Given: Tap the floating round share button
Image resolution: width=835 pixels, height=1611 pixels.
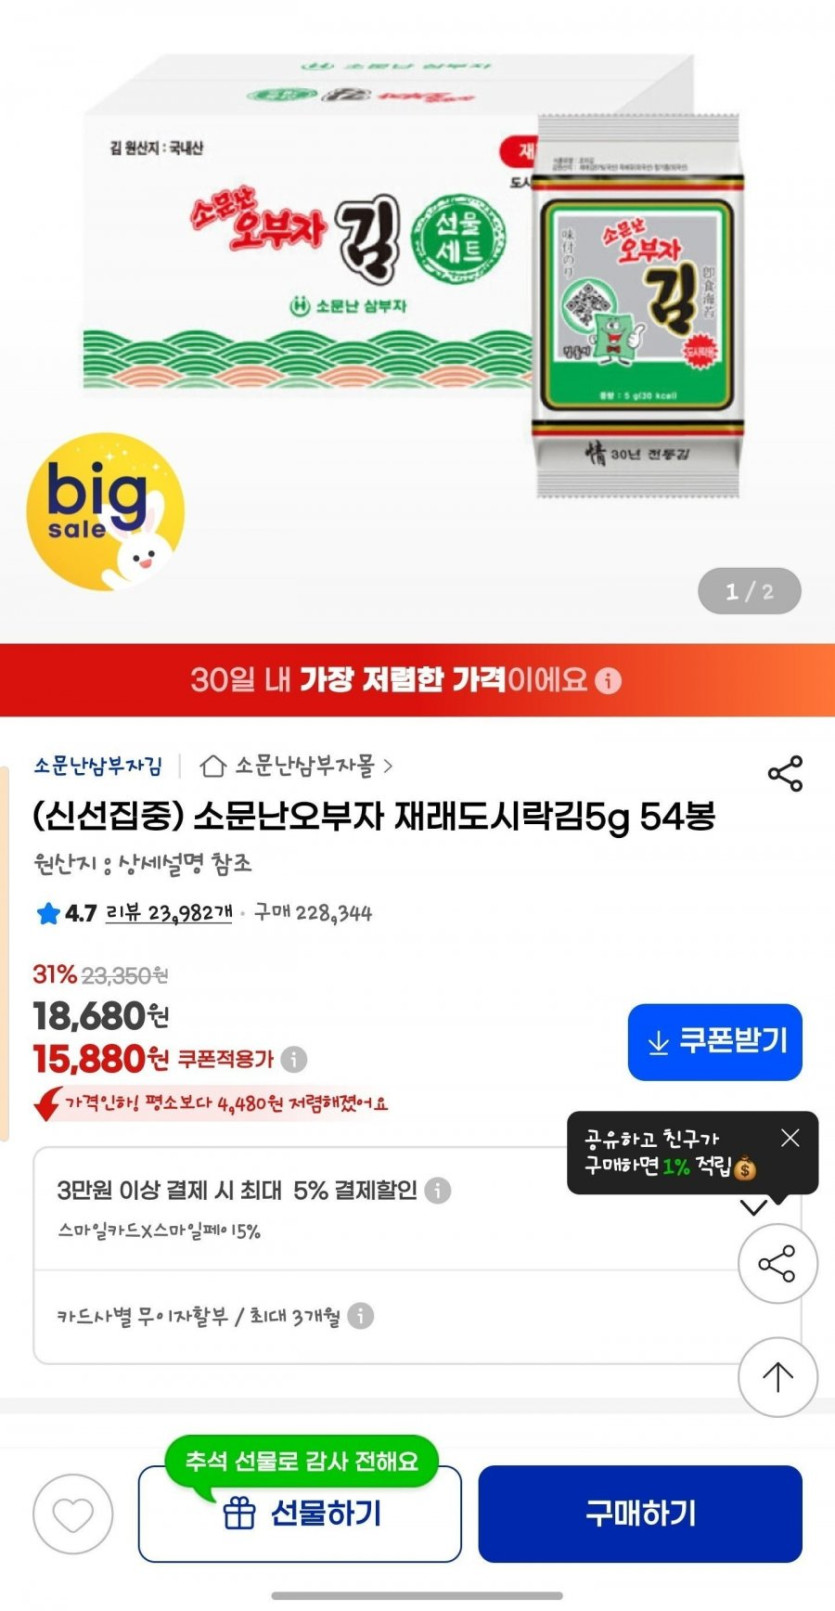Looking at the screenshot, I should (777, 1263).
